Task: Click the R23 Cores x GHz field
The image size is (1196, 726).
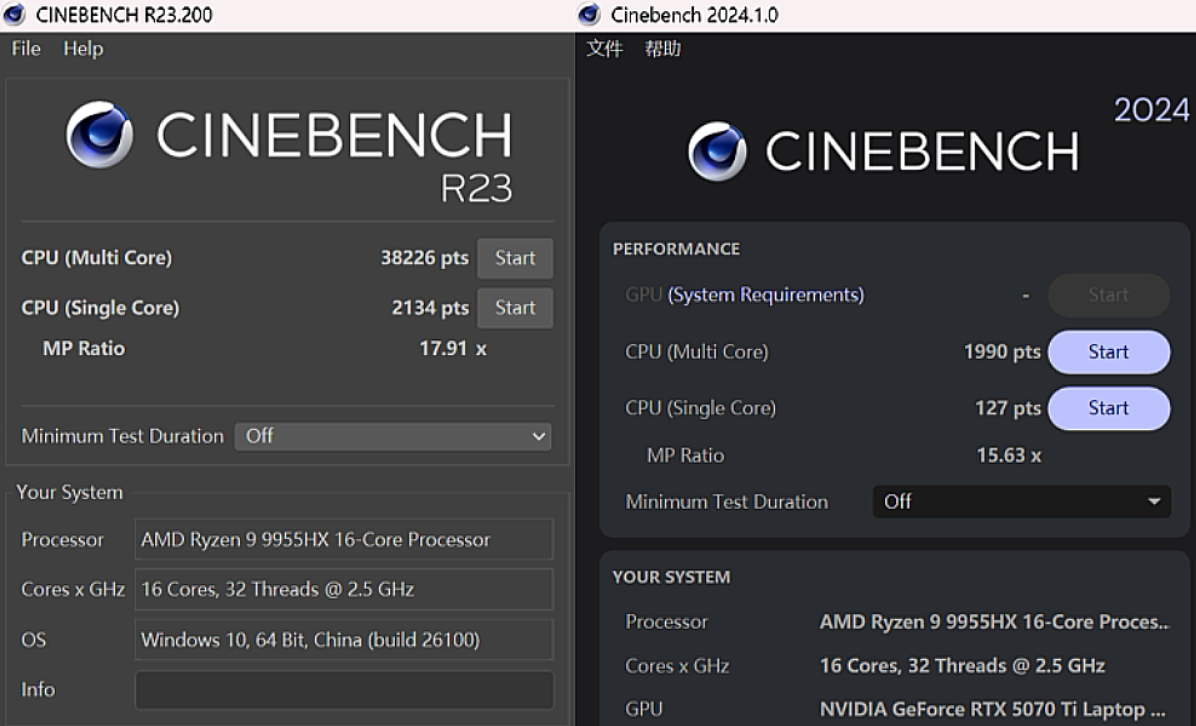Action: click(x=344, y=589)
